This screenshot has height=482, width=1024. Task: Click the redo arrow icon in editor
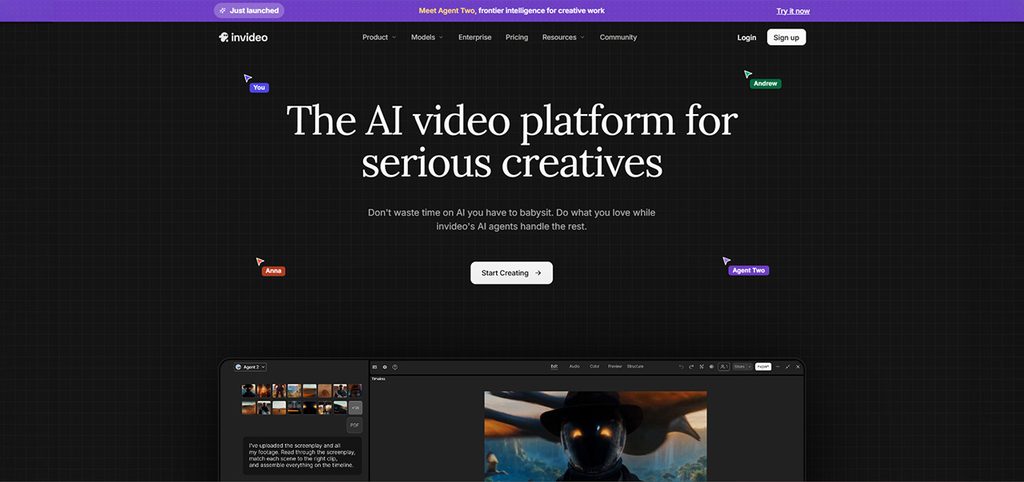pyautogui.click(x=691, y=367)
